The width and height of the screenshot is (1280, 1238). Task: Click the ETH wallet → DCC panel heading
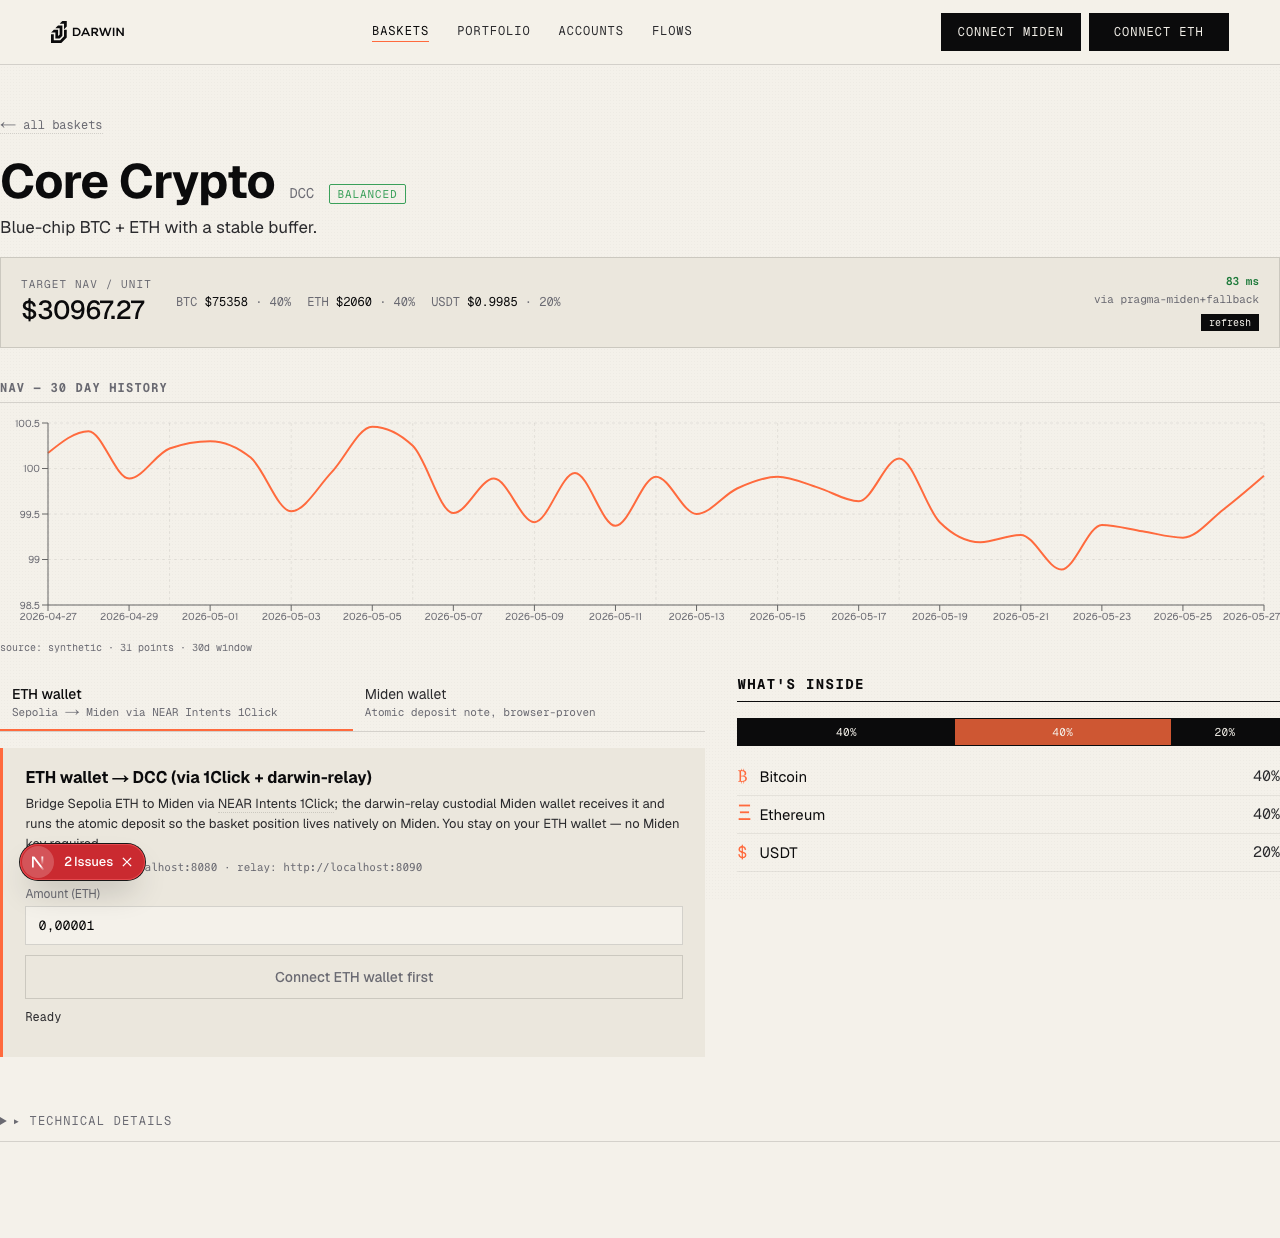pos(199,778)
